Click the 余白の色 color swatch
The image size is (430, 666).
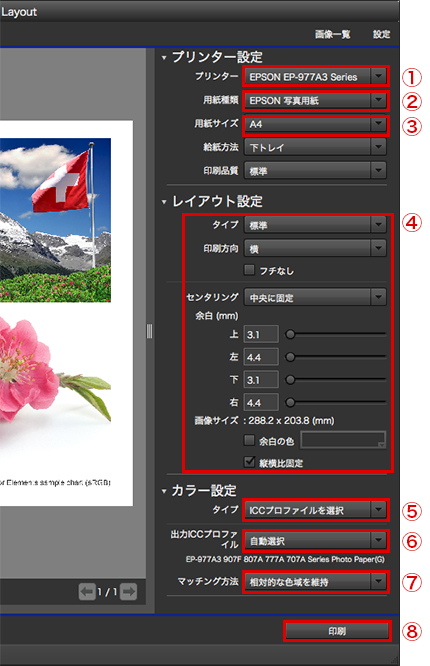click(x=343, y=440)
